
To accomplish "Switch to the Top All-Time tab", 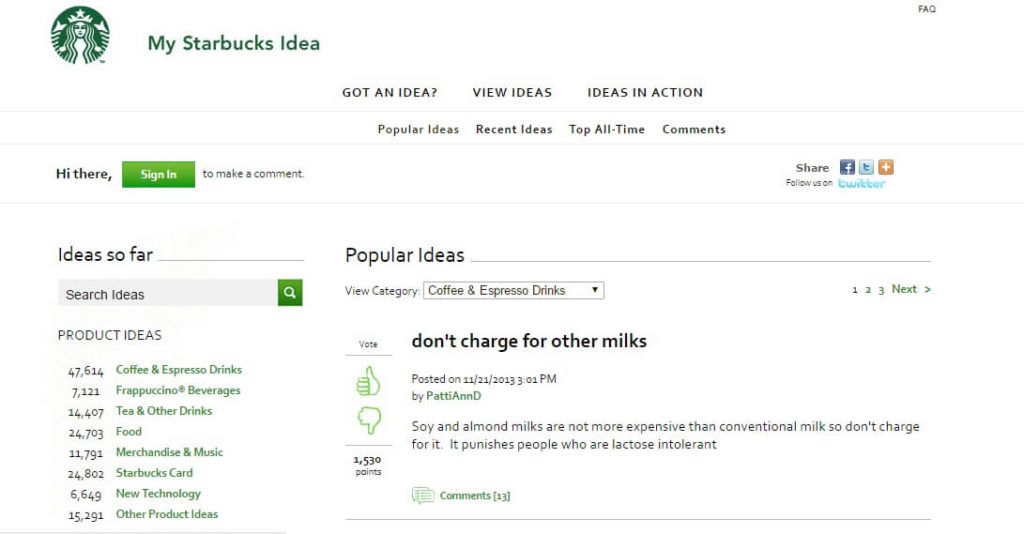I will 607,129.
